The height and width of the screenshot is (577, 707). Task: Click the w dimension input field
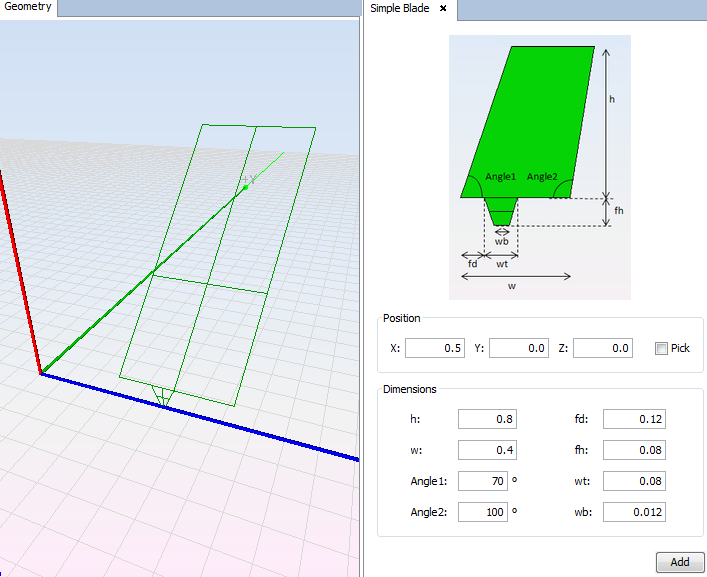[x=488, y=451]
